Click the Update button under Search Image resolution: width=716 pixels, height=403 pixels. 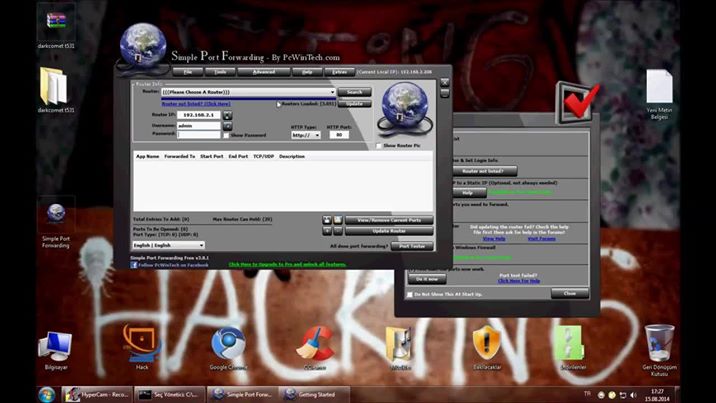click(354, 104)
